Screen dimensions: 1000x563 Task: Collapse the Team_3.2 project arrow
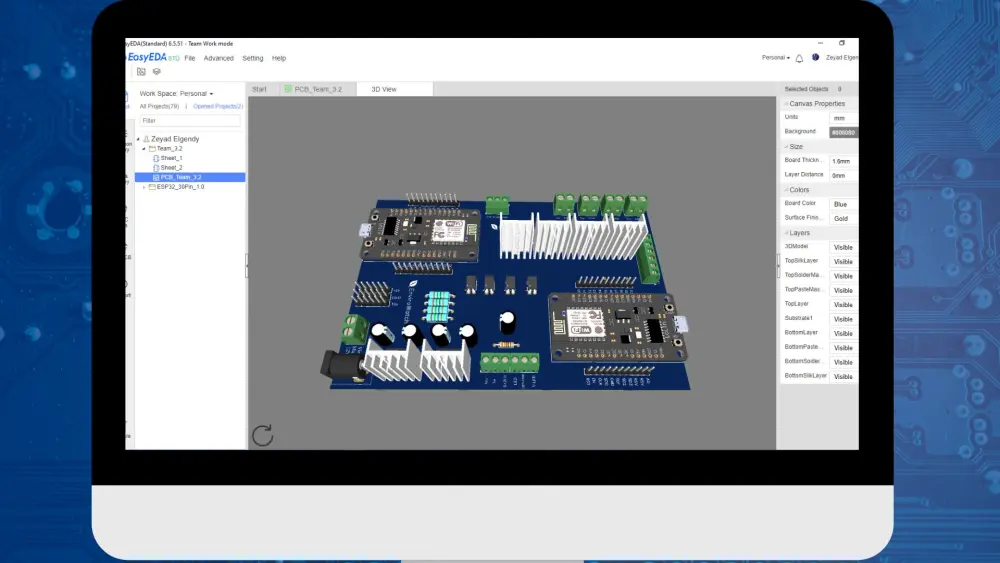pos(143,149)
